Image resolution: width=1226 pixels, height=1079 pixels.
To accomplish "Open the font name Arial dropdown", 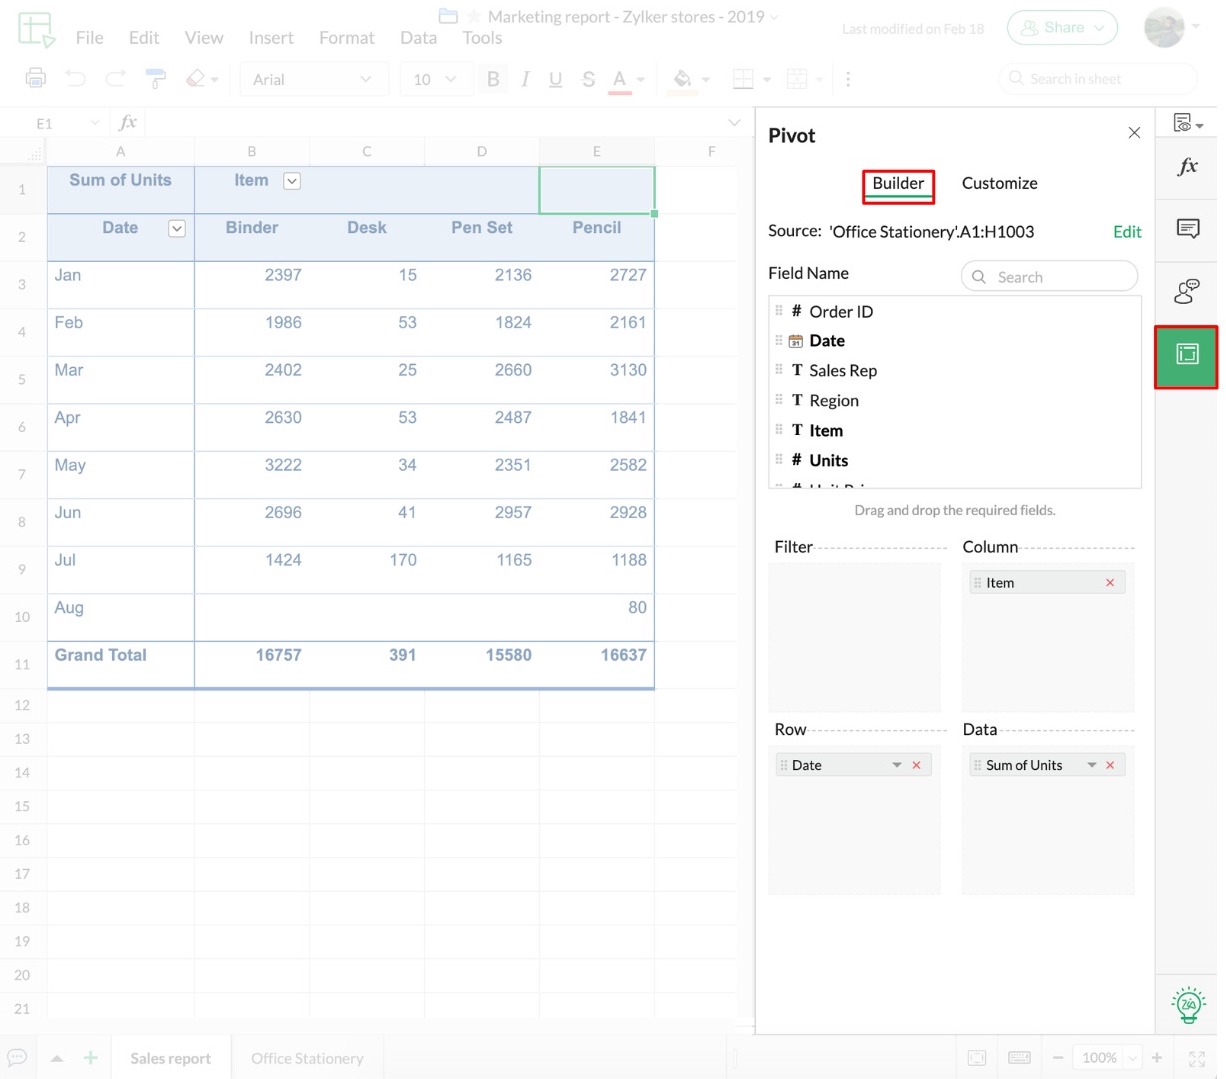I will (x=312, y=79).
